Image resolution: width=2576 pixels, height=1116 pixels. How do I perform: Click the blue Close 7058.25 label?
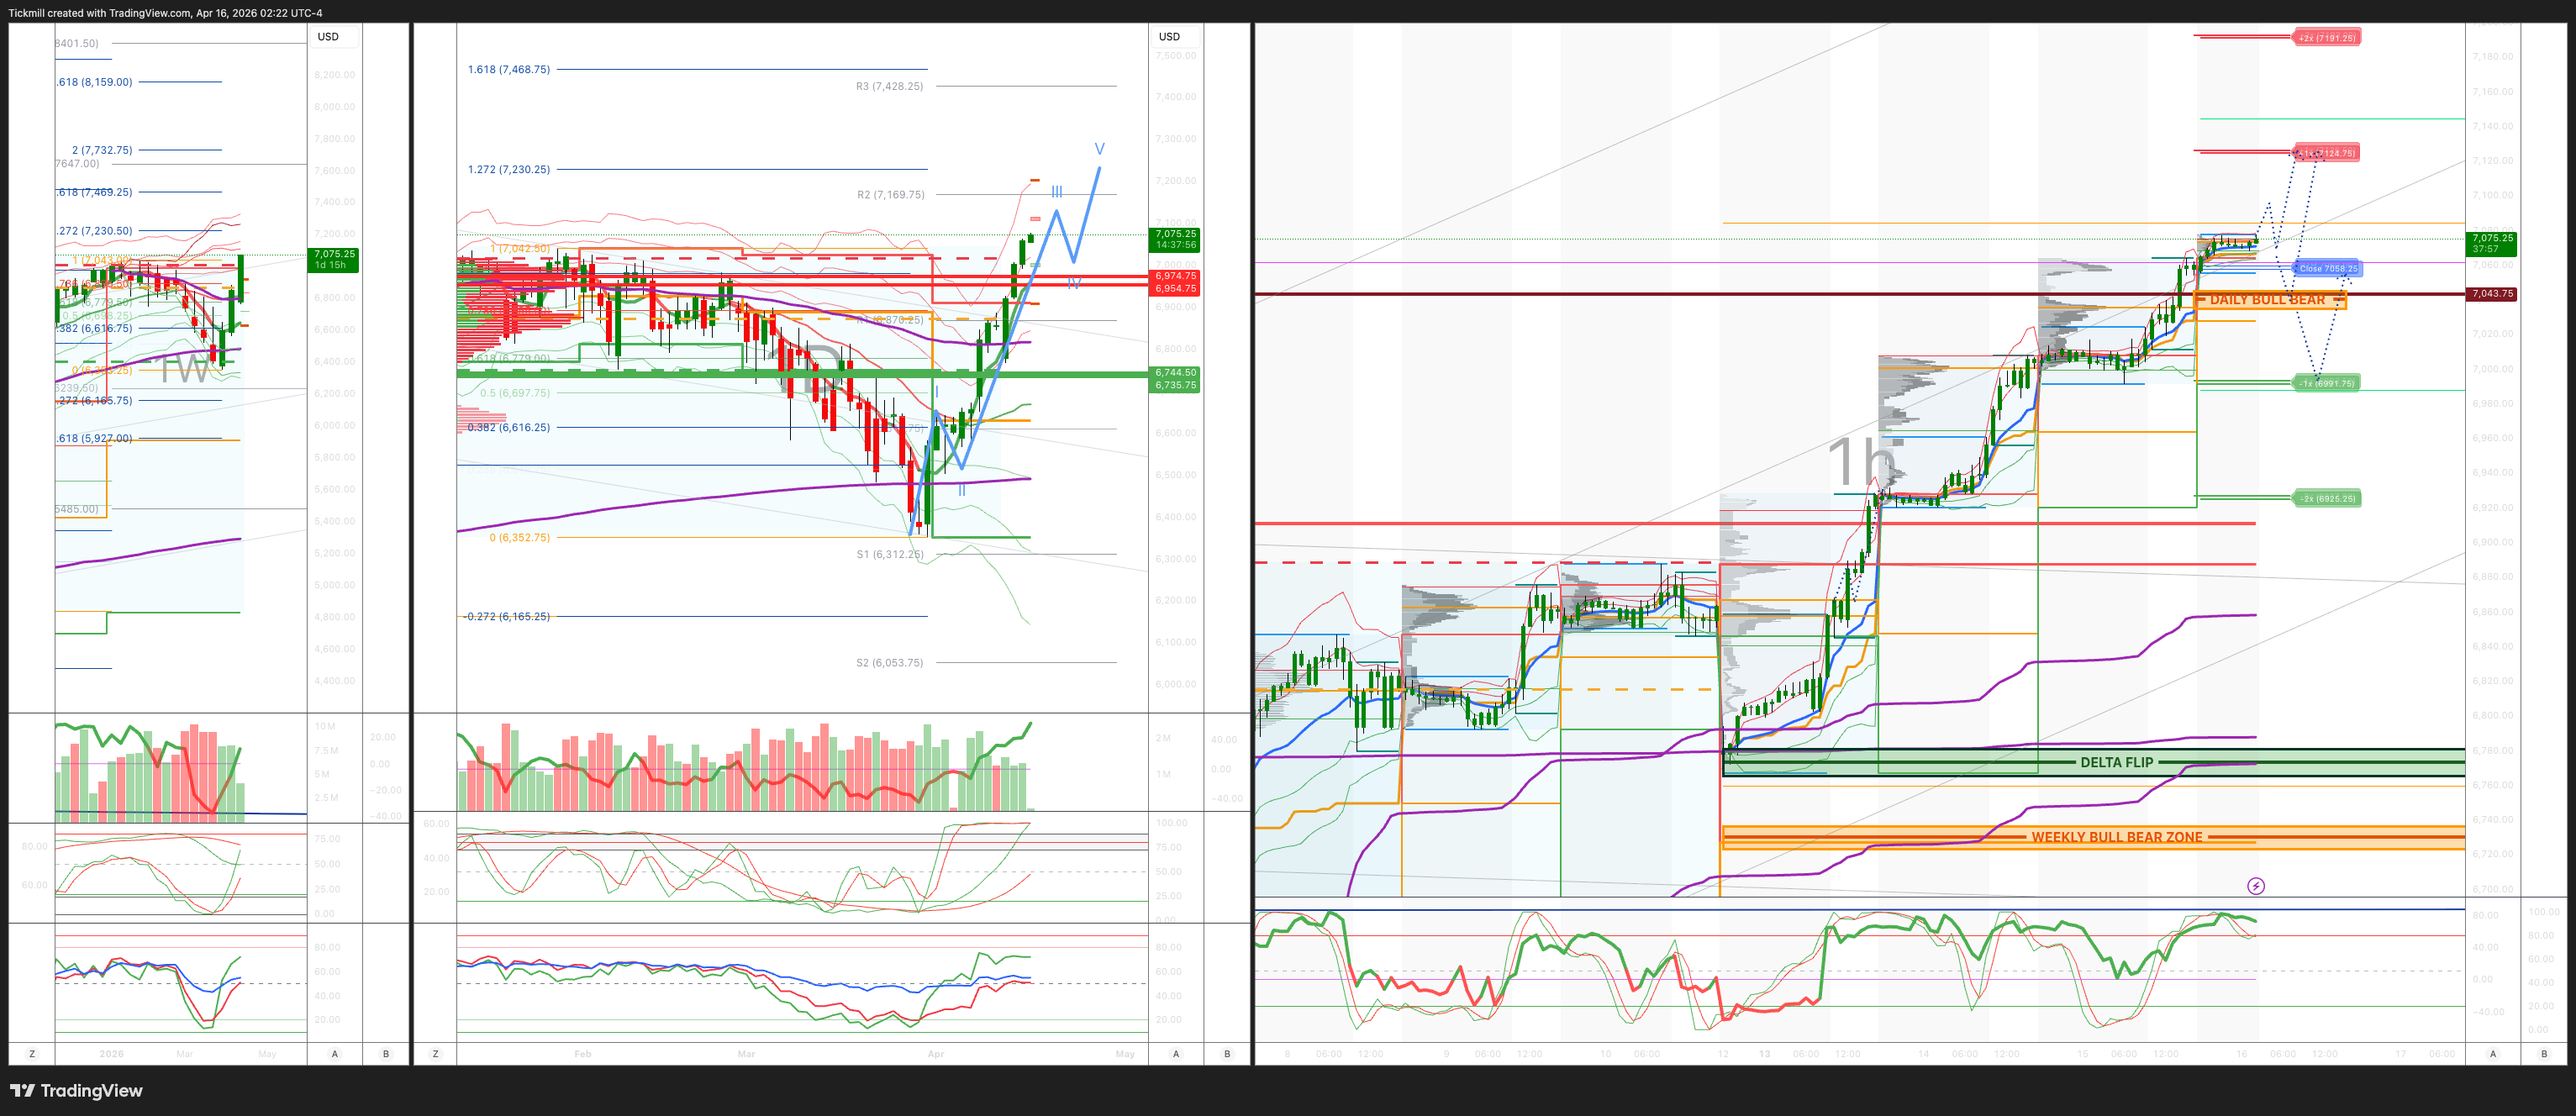point(2327,268)
